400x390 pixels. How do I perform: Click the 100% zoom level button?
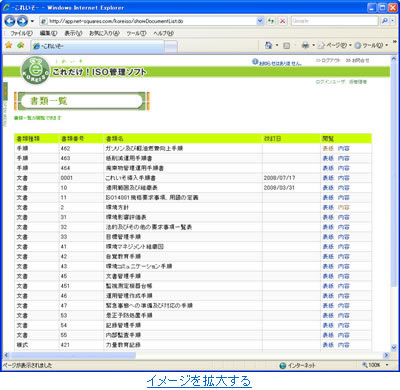point(371,365)
